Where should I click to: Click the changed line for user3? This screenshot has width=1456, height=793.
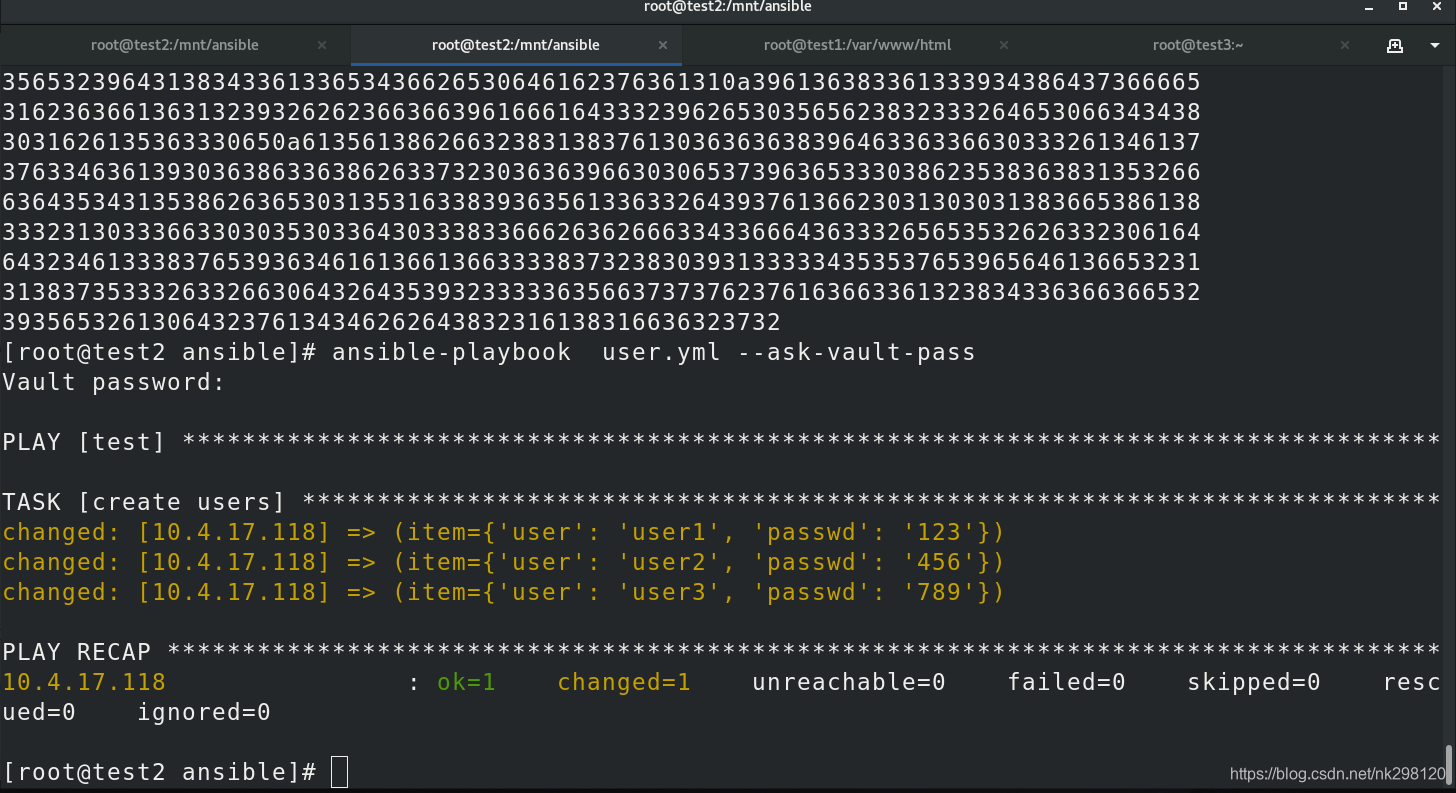click(x=503, y=592)
